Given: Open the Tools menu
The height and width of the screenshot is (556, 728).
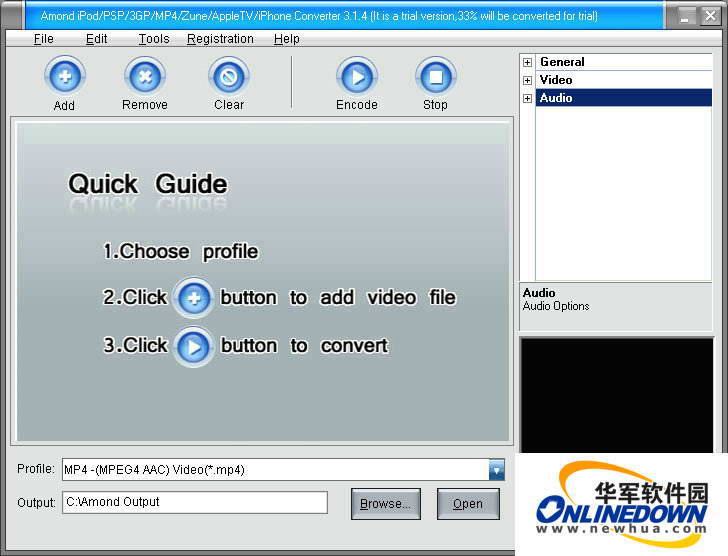Looking at the screenshot, I should pos(154,39).
